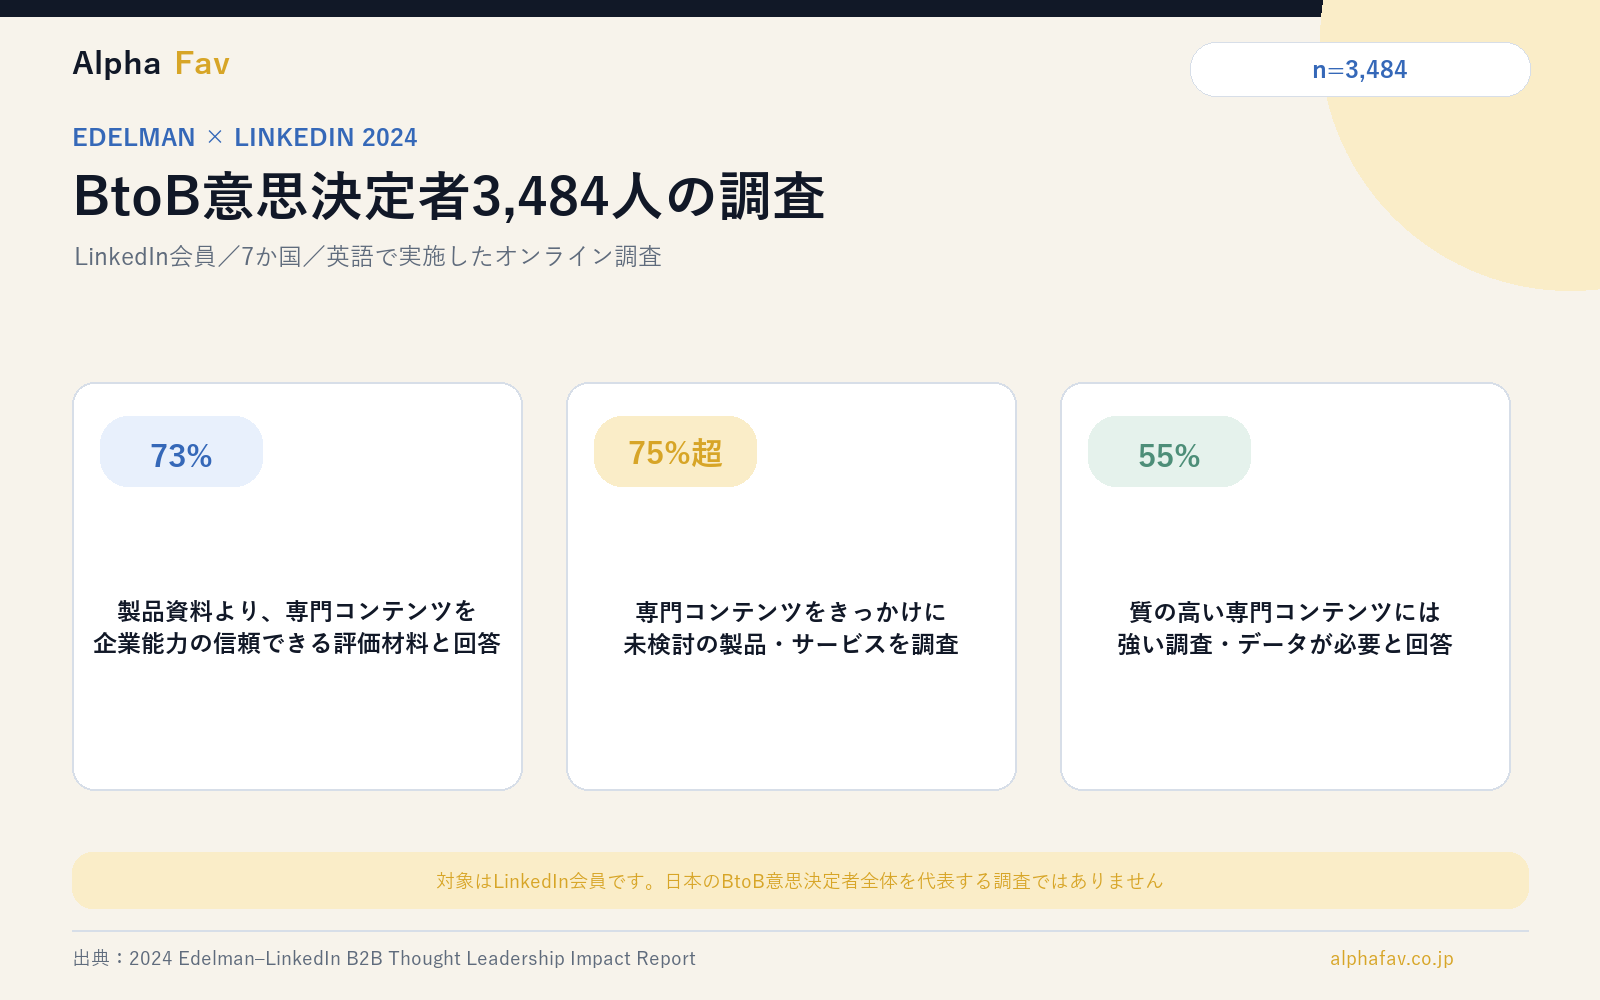The image size is (1600, 1000).
Task: Click the third white statistics card
Action: [1285, 586]
